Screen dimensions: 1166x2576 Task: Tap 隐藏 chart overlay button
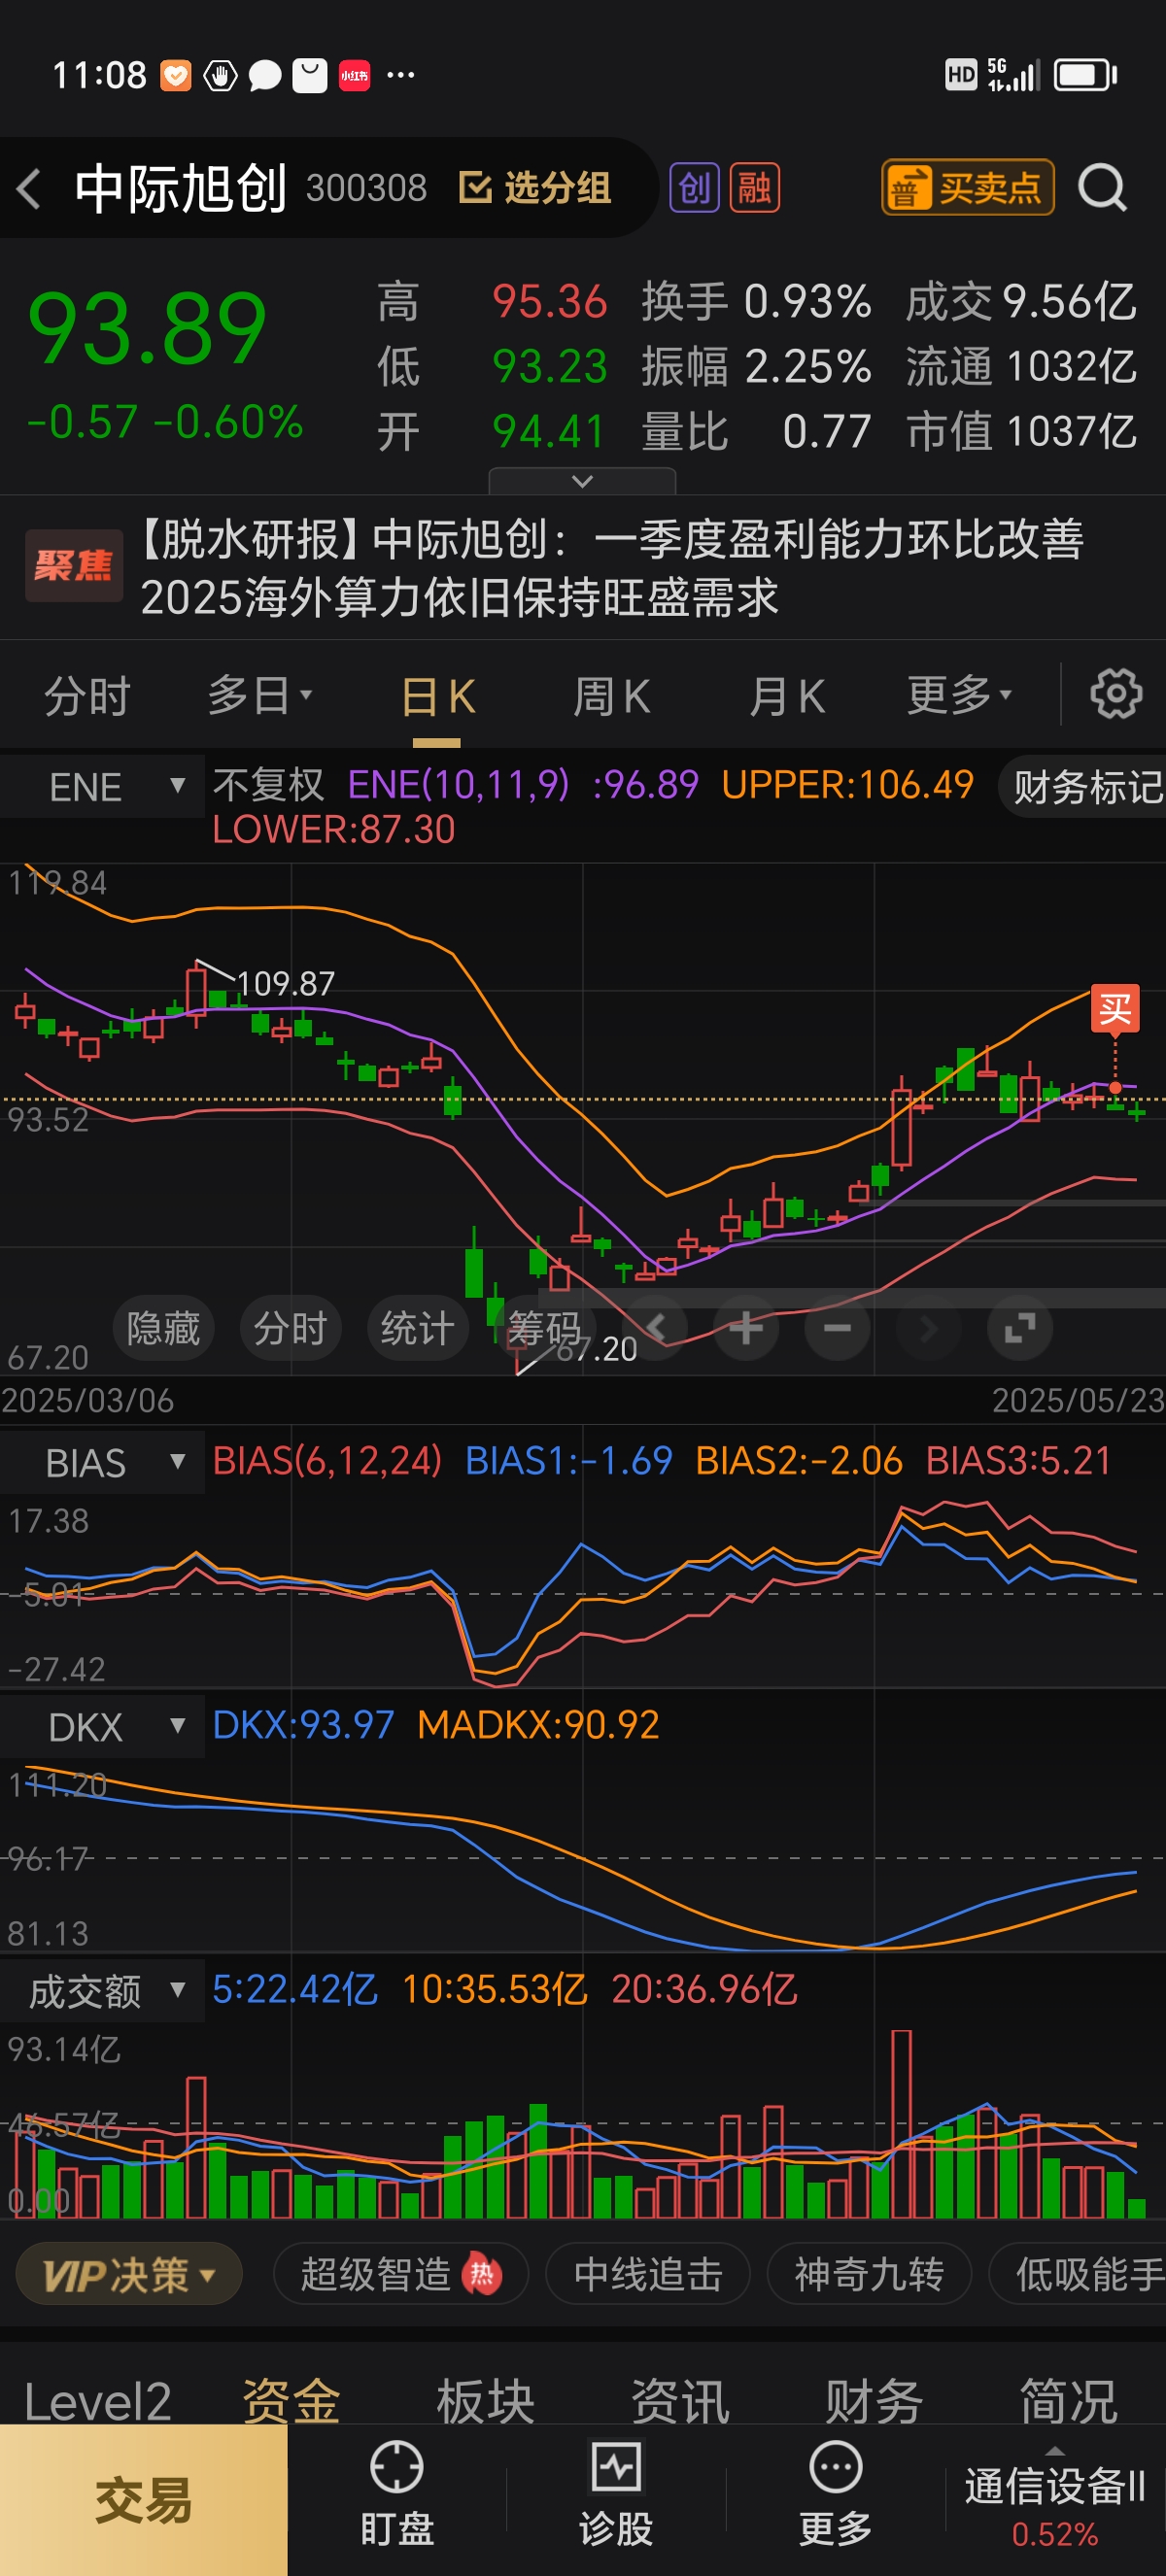tap(163, 1328)
